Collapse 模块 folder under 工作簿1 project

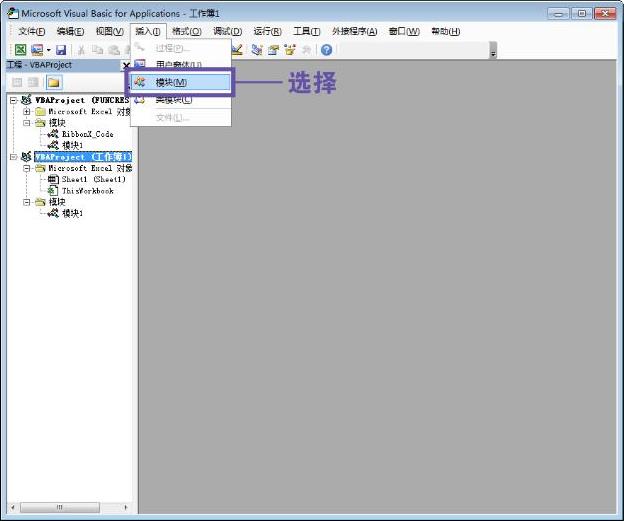26,202
